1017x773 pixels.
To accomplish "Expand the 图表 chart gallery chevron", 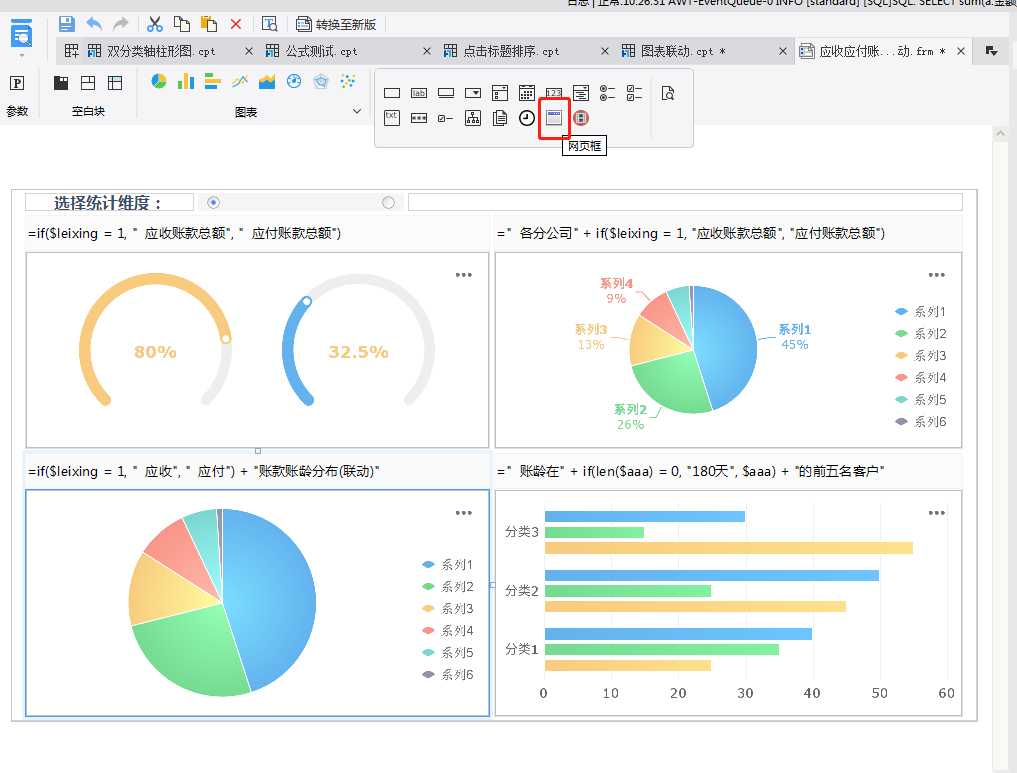I will click(357, 112).
